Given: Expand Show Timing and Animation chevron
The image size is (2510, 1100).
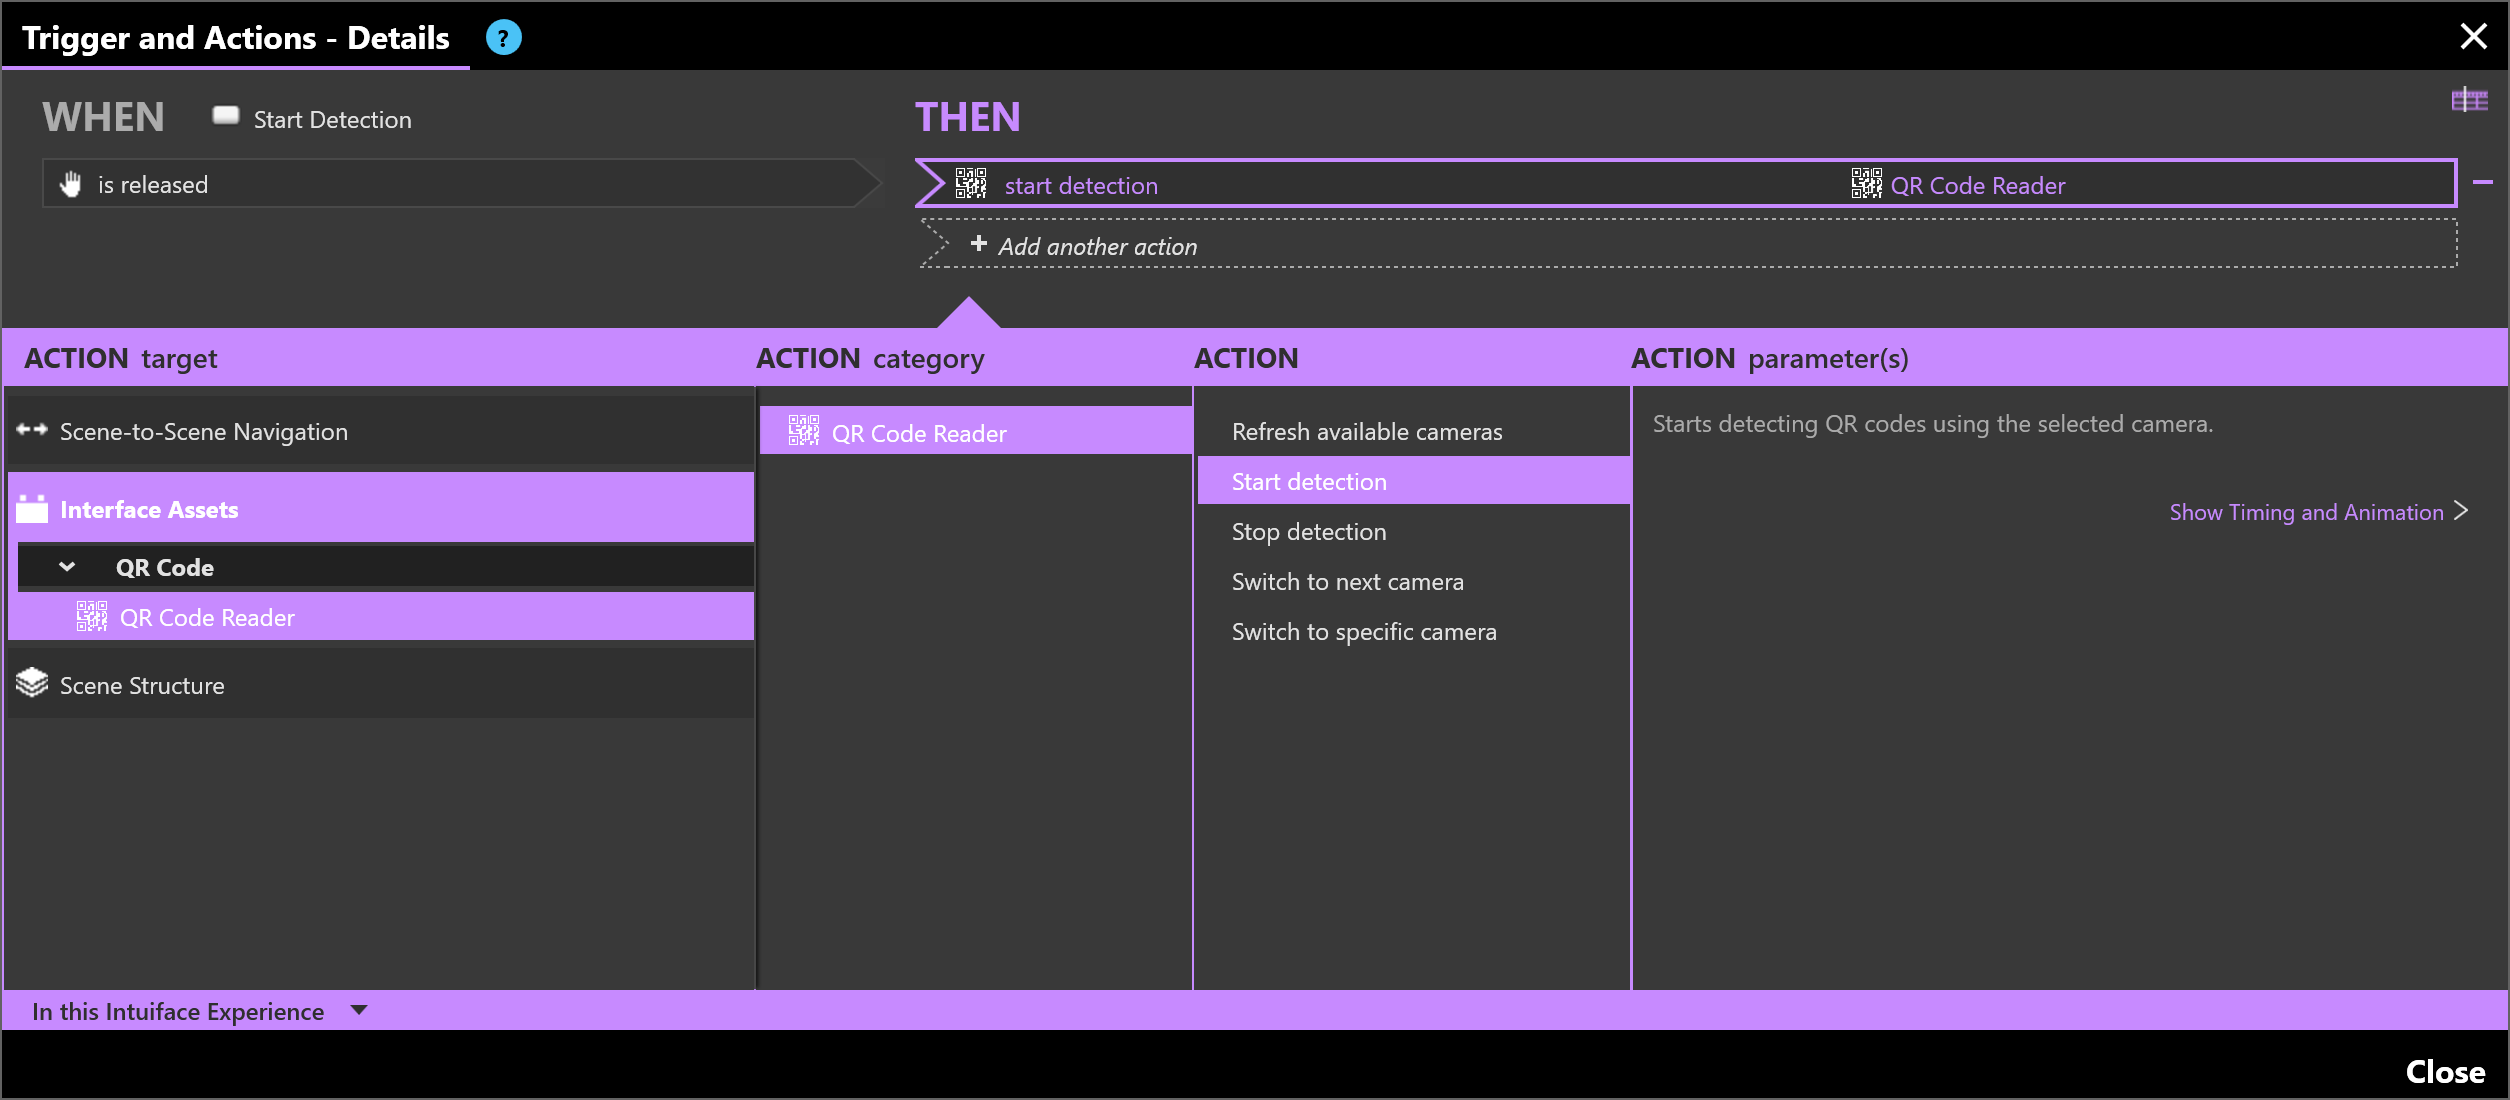Looking at the screenshot, I should click(2462, 511).
